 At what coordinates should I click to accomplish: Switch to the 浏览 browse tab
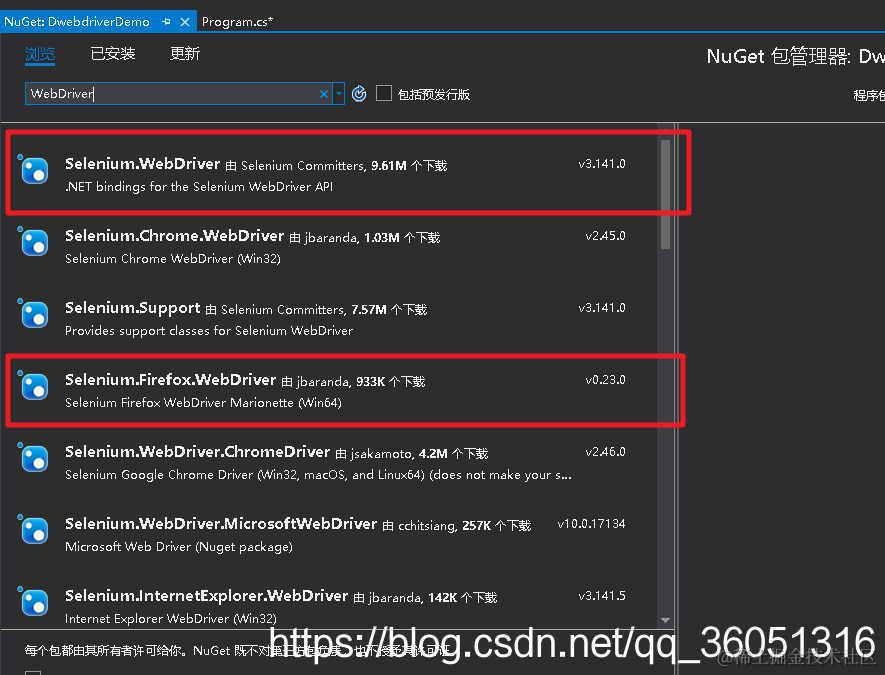pyautogui.click(x=40, y=54)
